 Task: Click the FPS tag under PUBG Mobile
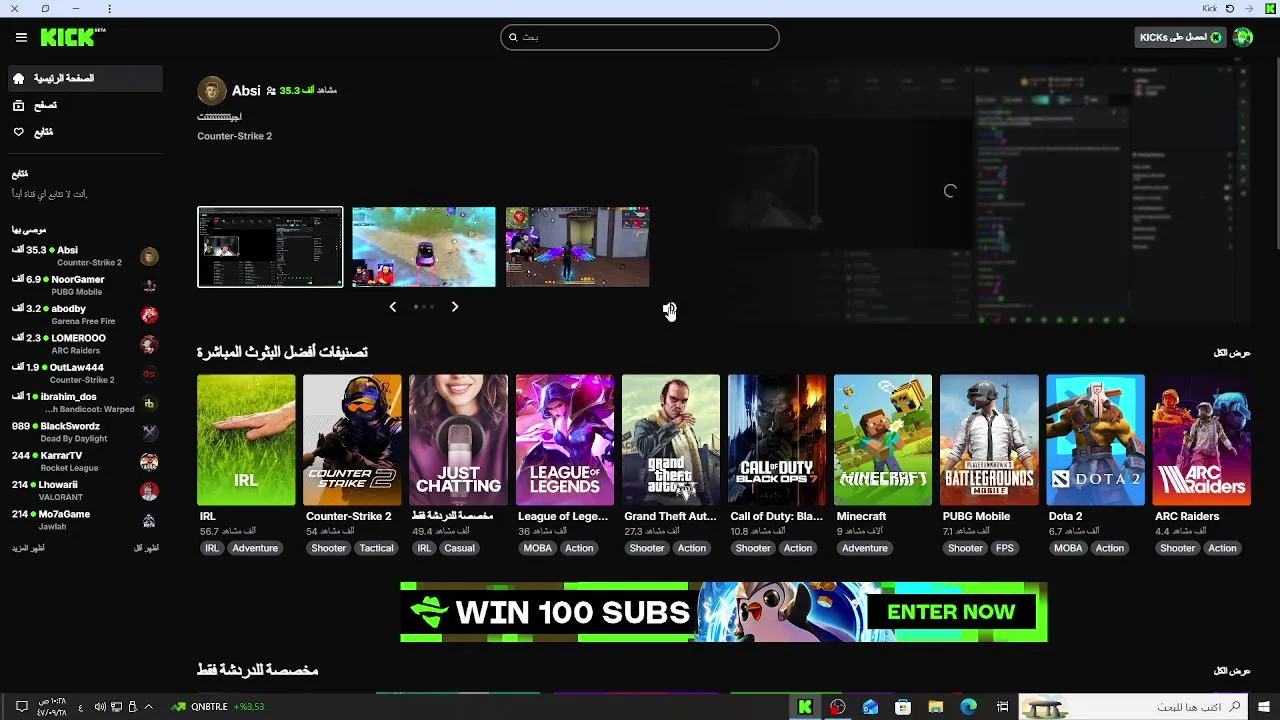pyautogui.click(x=1005, y=548)
